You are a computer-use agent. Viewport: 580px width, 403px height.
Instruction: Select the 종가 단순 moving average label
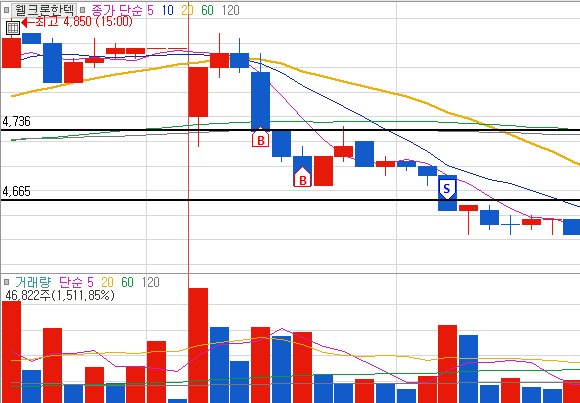(116, 10)
